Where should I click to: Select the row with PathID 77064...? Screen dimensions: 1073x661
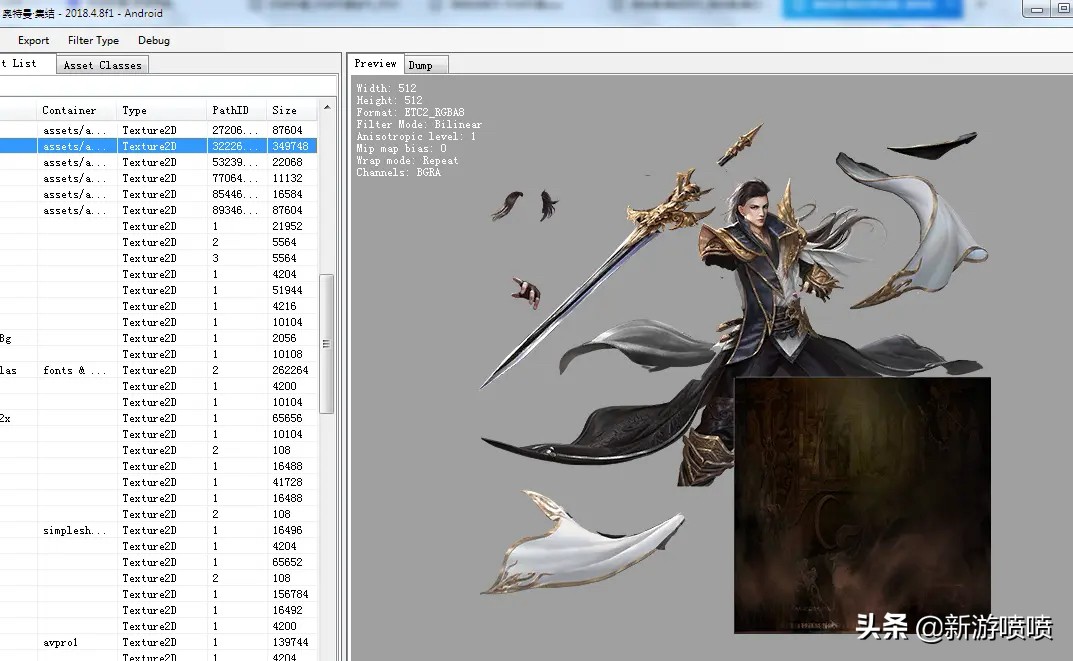point(159,178)
